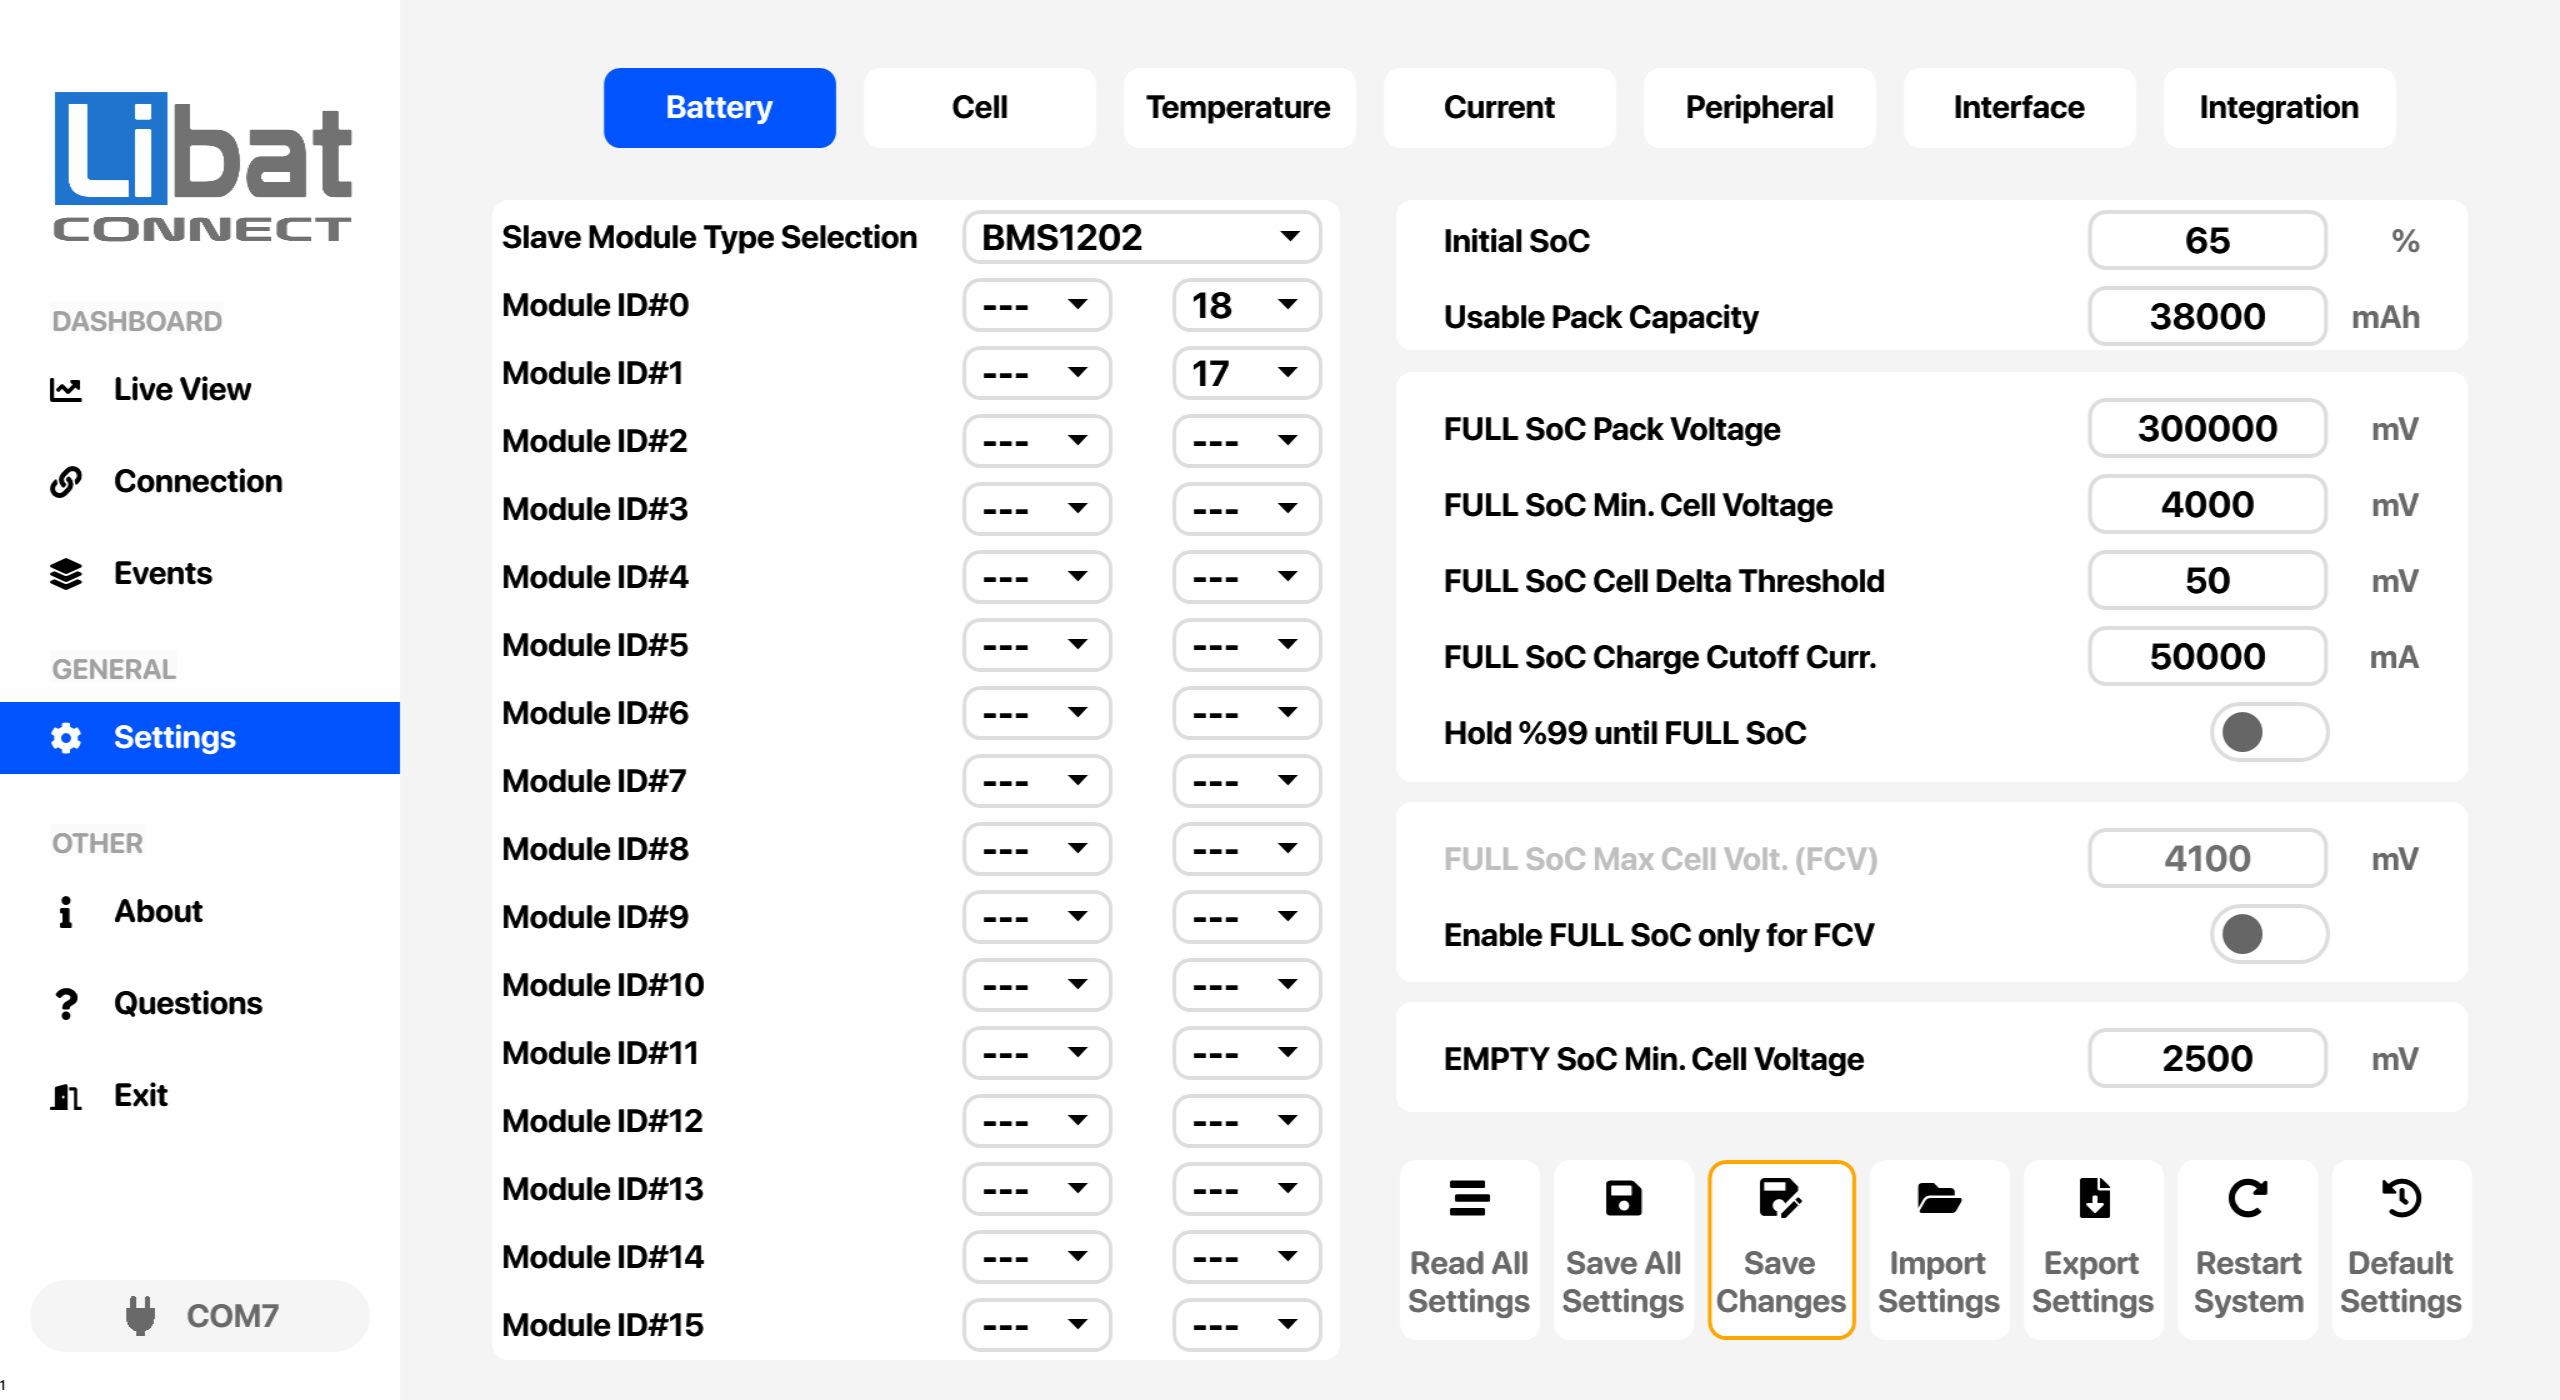
Task: Switch to the Cell tab
Action: pos(979,108)
